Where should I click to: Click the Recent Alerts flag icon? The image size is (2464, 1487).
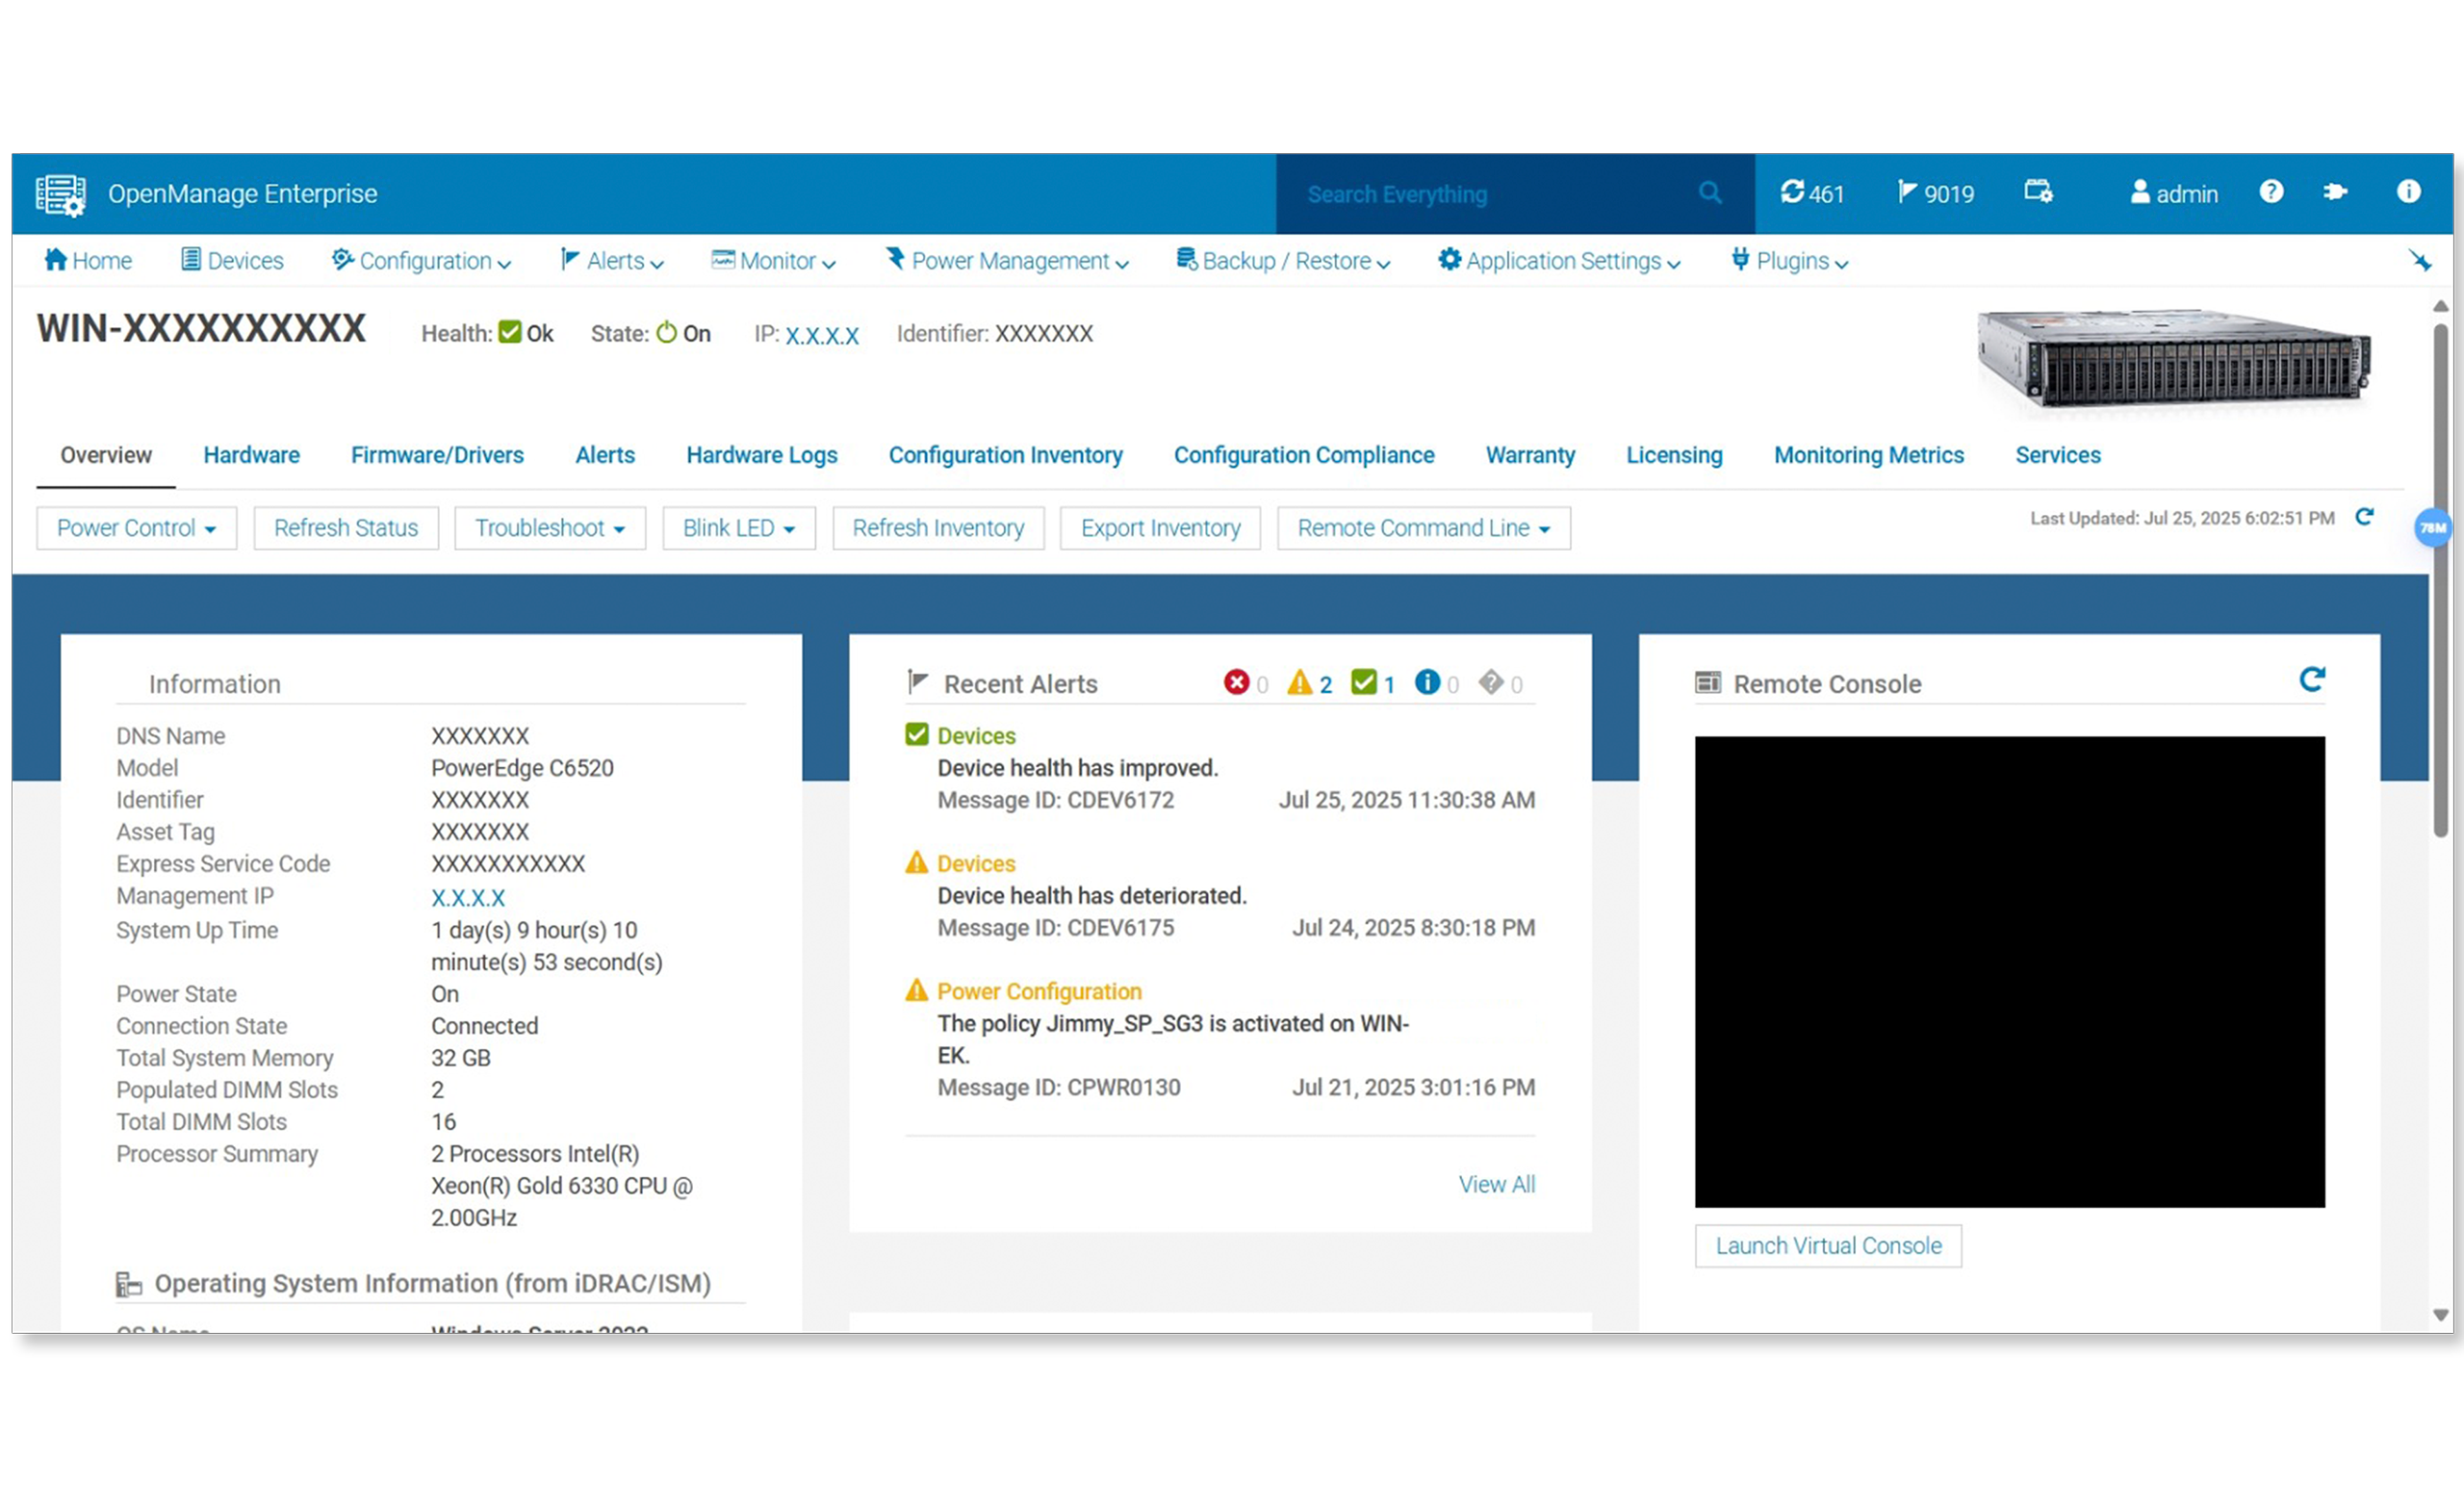tap(917, 682)
